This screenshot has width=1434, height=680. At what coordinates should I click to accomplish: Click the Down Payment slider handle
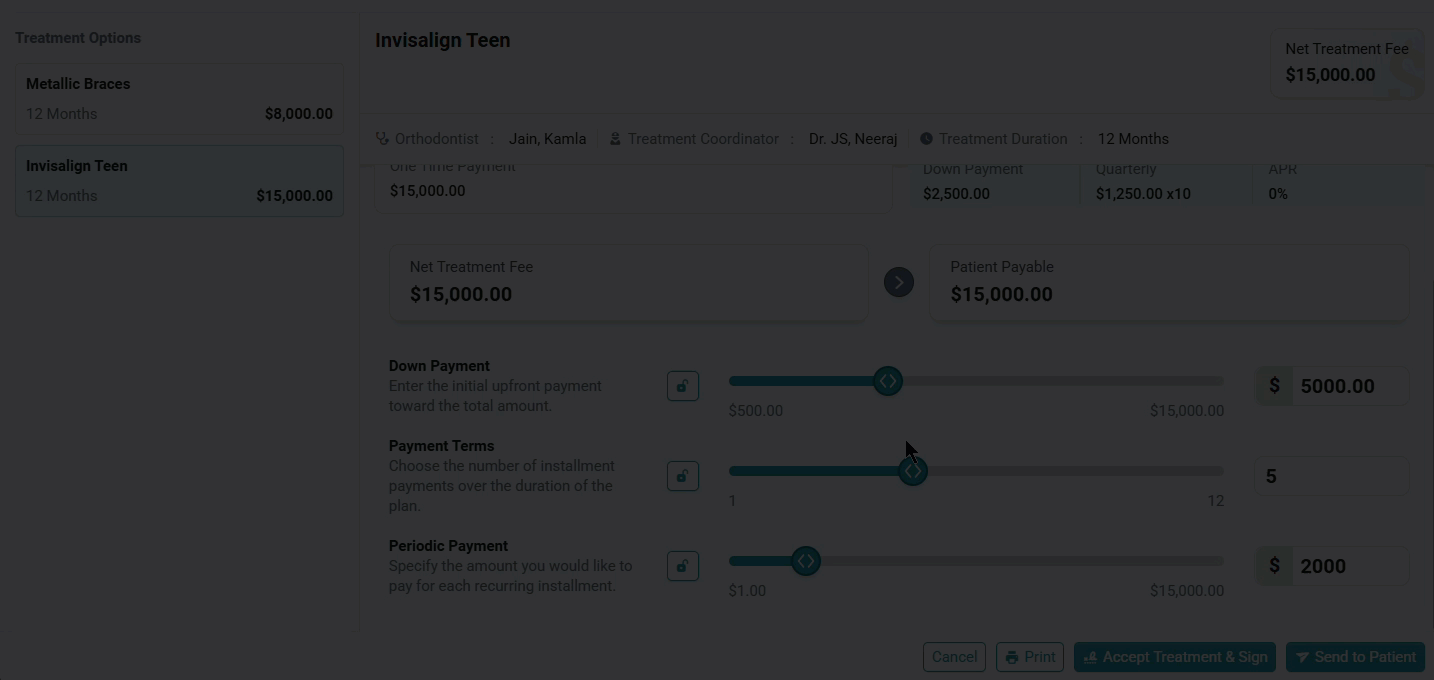(x=887, y=381)
